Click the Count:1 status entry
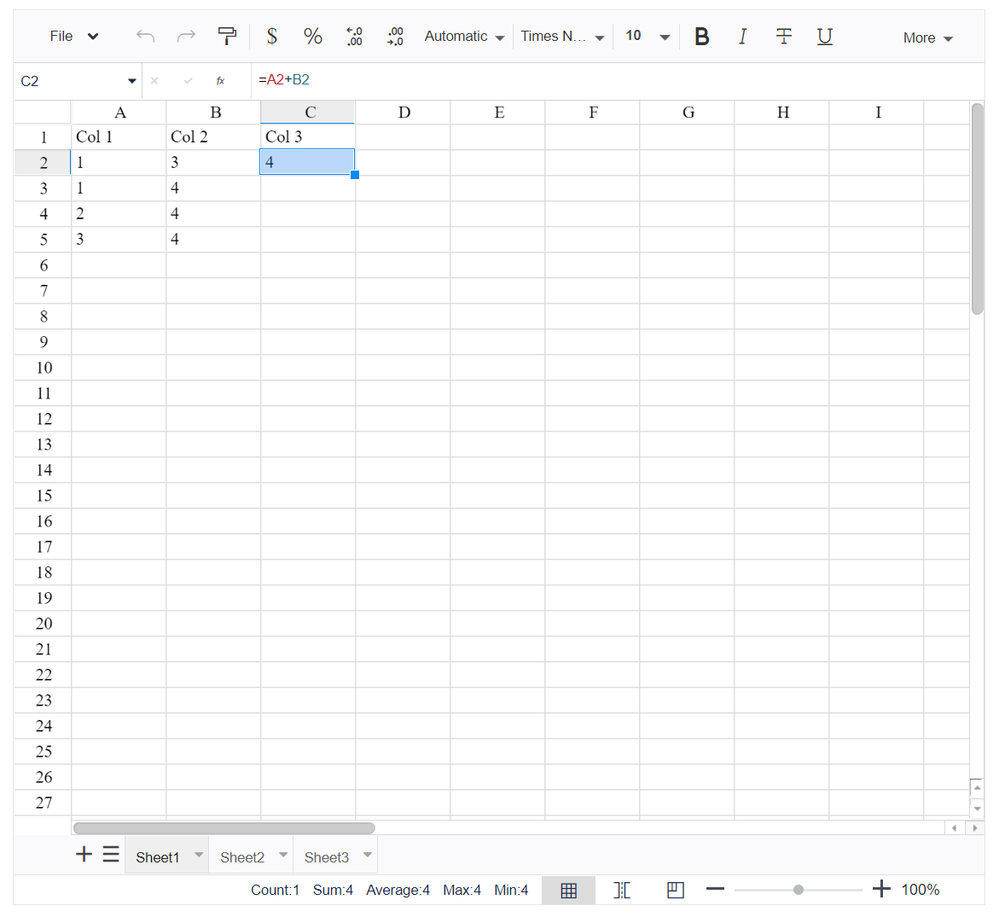The image size is (999, 917). pyautogui.click(x=275, y=890)
